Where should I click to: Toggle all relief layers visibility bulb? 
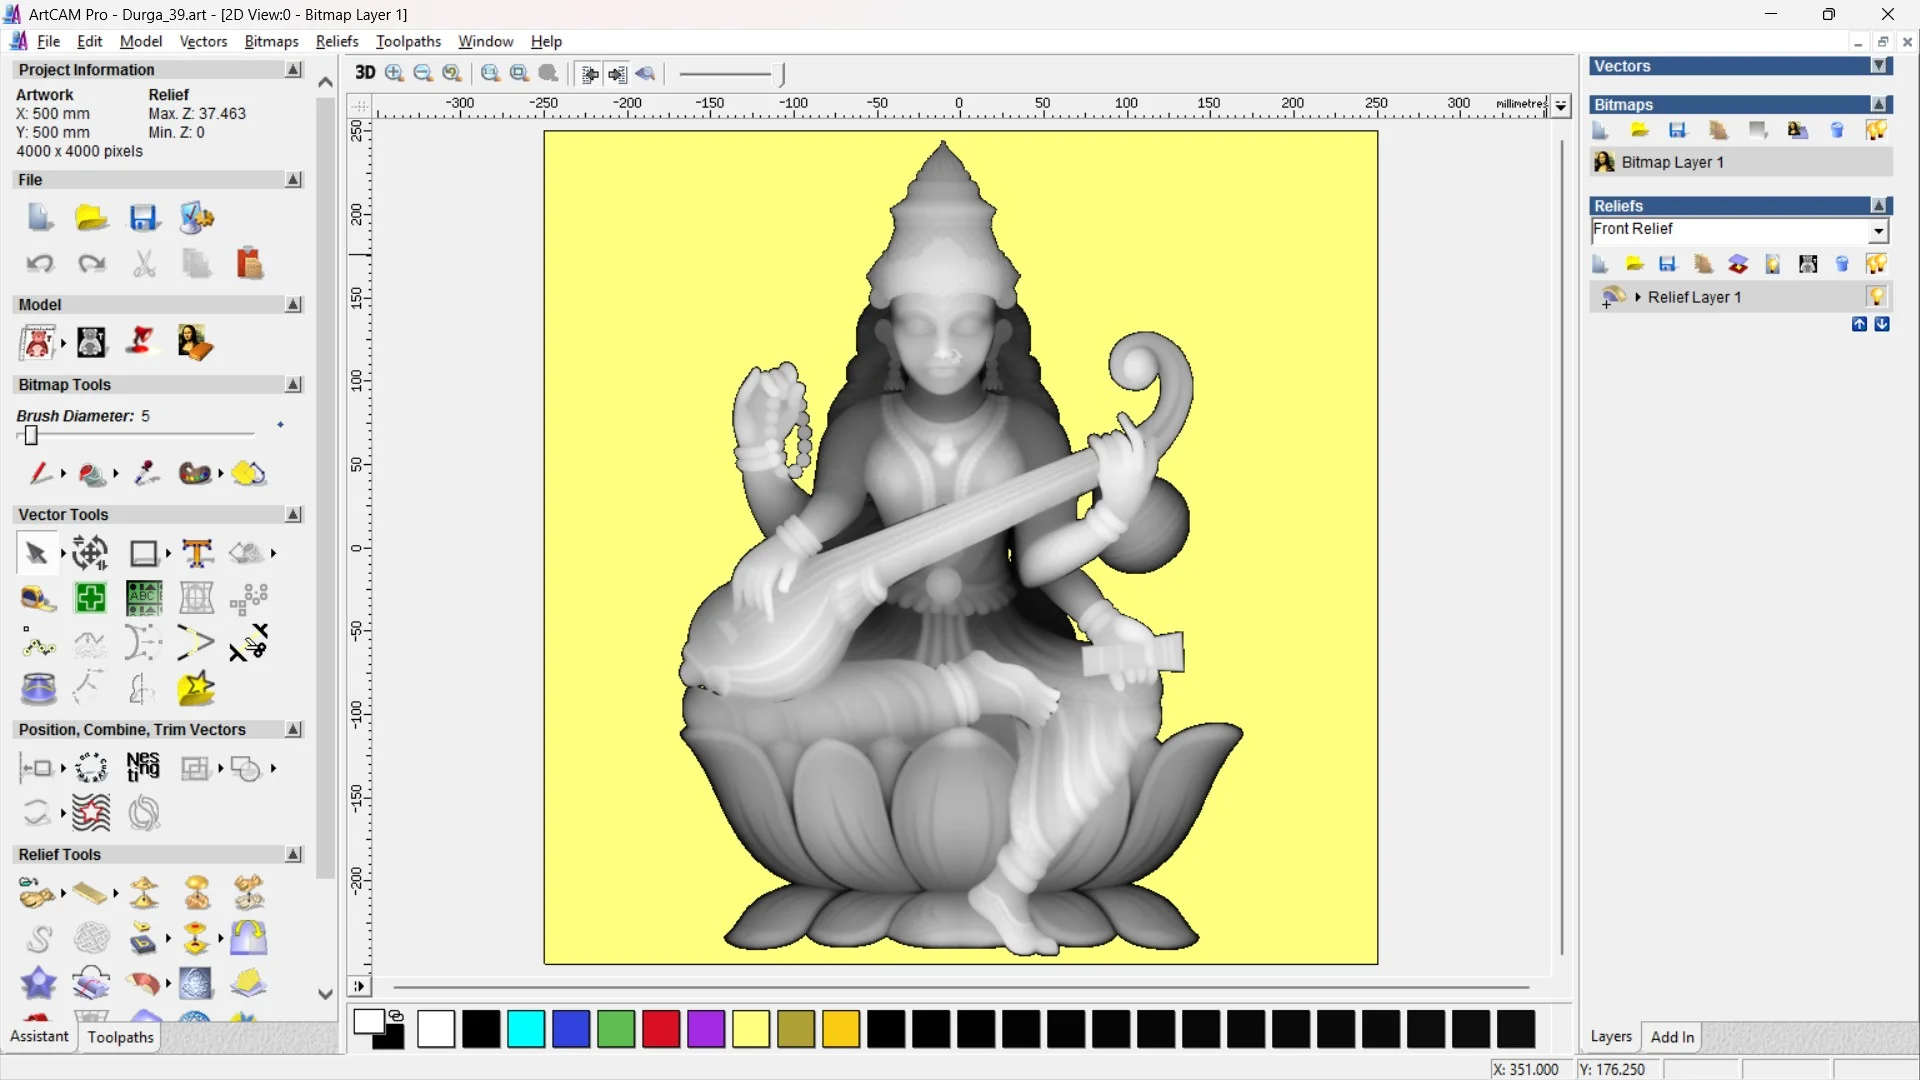pos(1876,264)
